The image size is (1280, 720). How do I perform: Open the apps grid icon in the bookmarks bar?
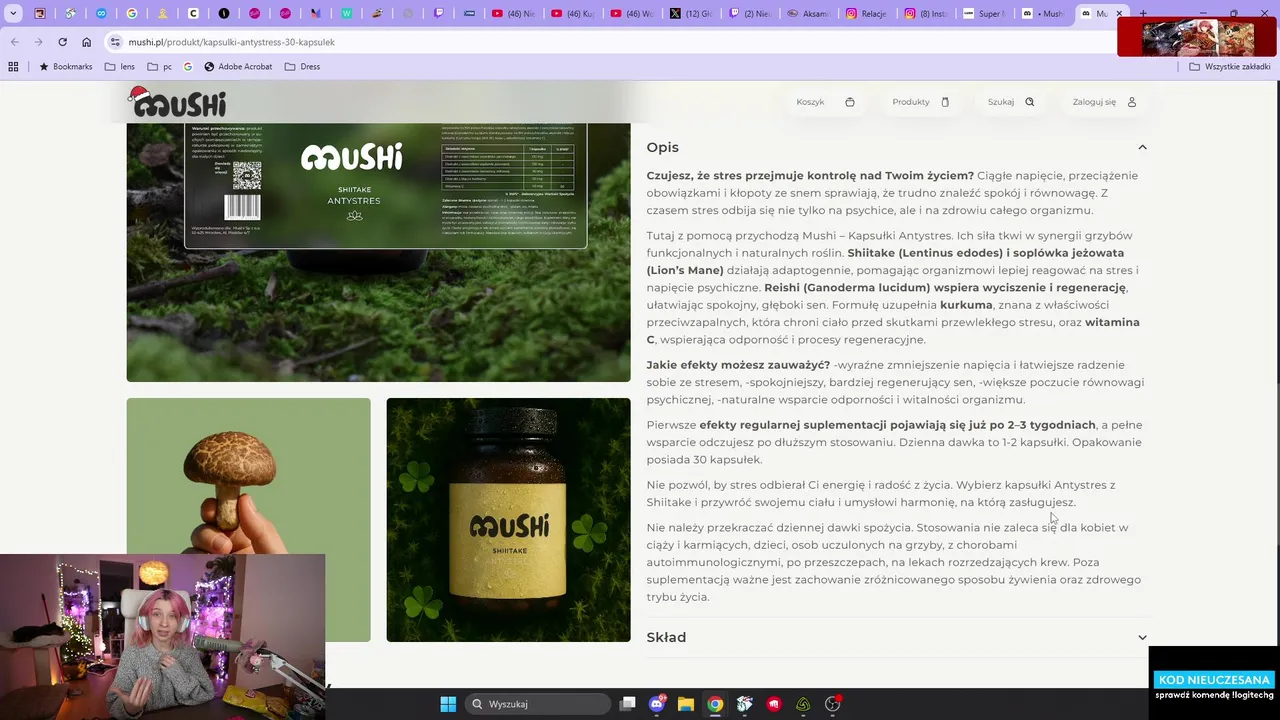pos(13,67)
